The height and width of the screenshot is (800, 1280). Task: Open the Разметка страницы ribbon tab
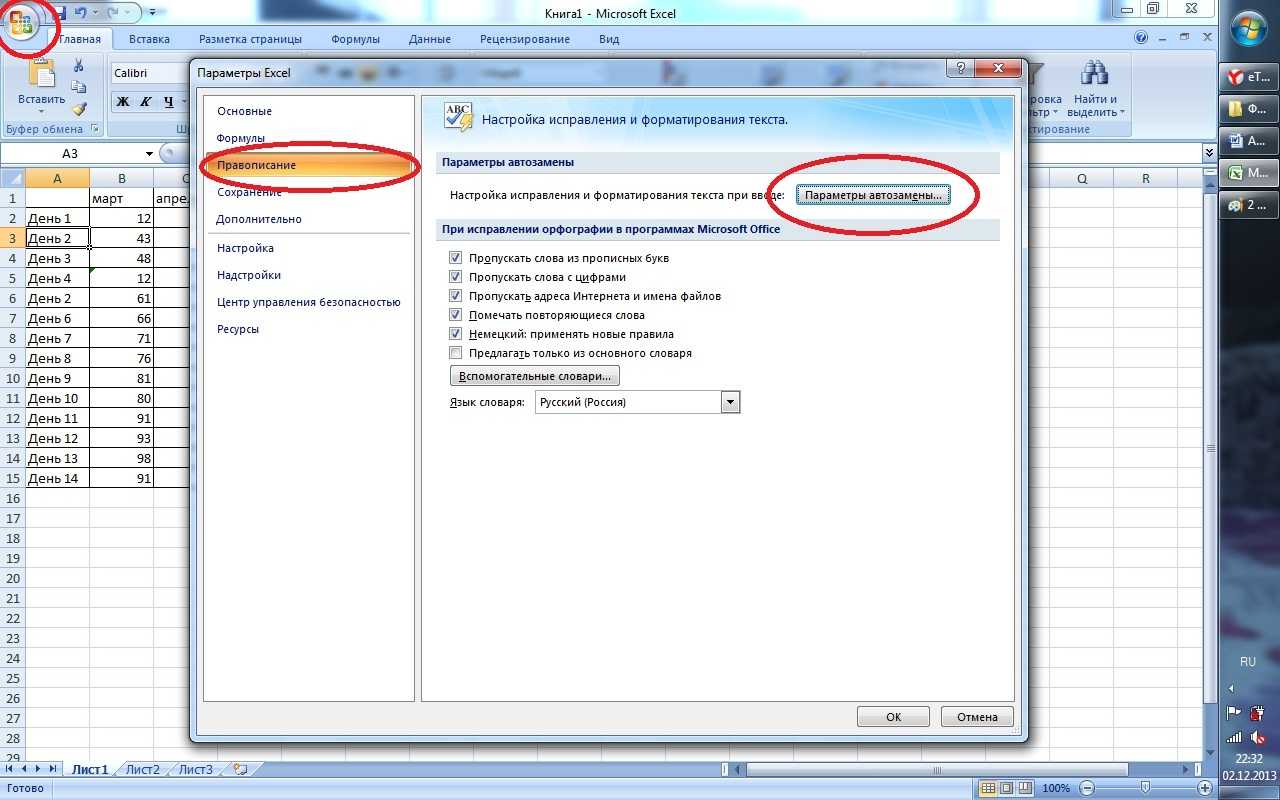coord(250,39)
